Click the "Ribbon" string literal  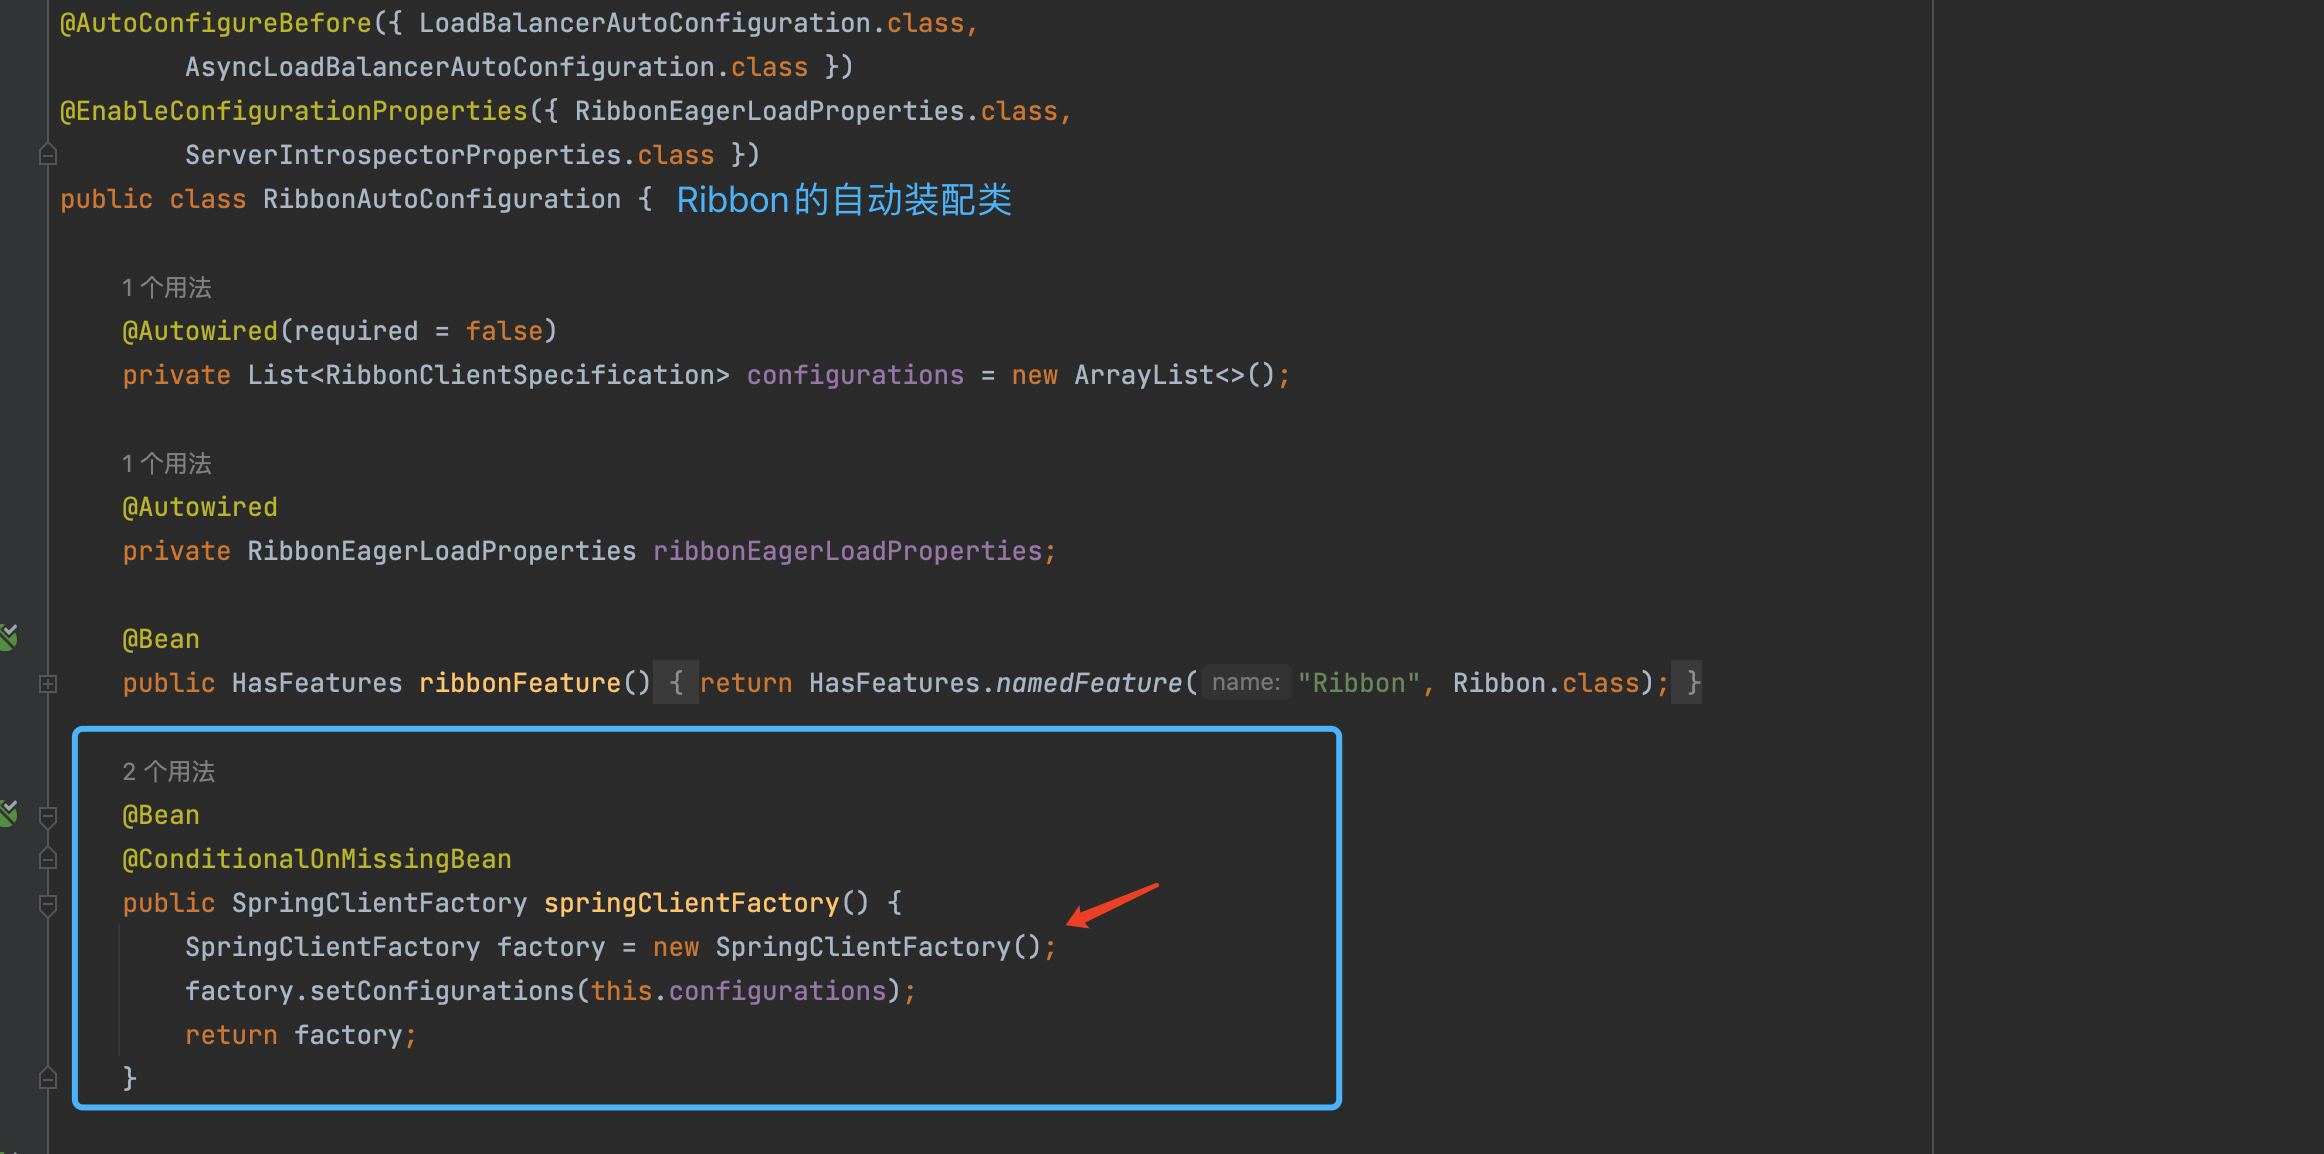click(1359, 683)
